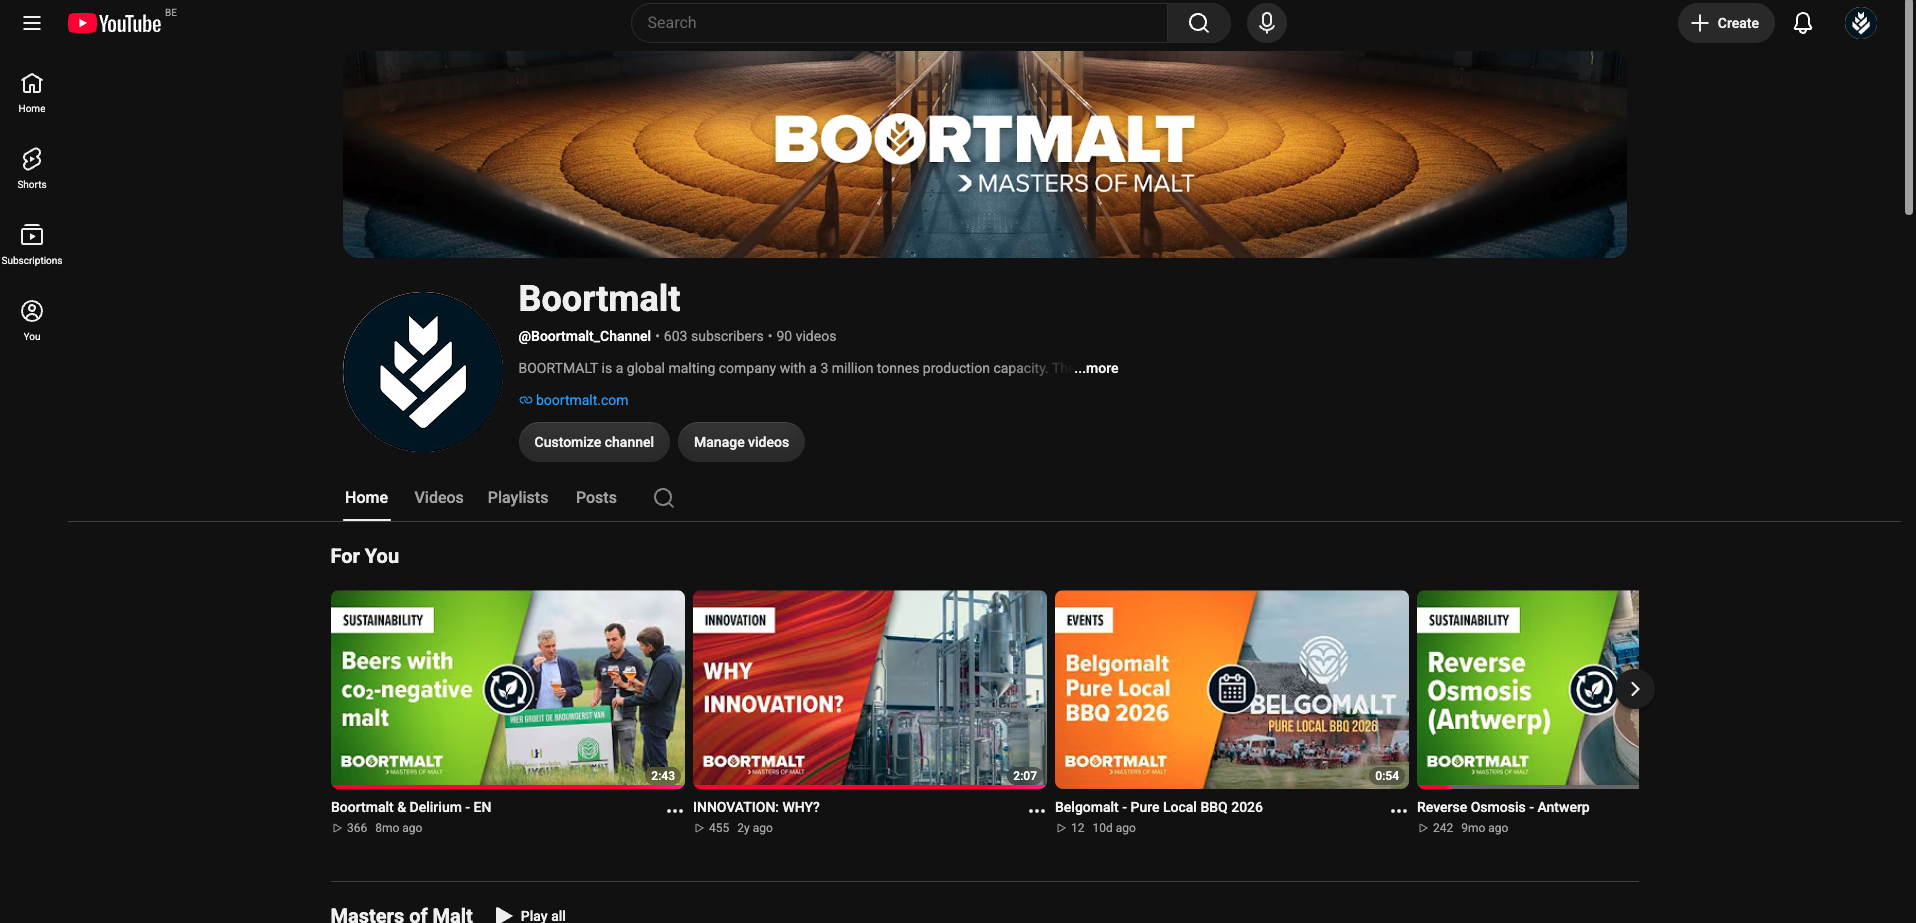This screenshot has width=1916, height=923.
Task: Switch to the Posts tab
Action: pos(596,498)
